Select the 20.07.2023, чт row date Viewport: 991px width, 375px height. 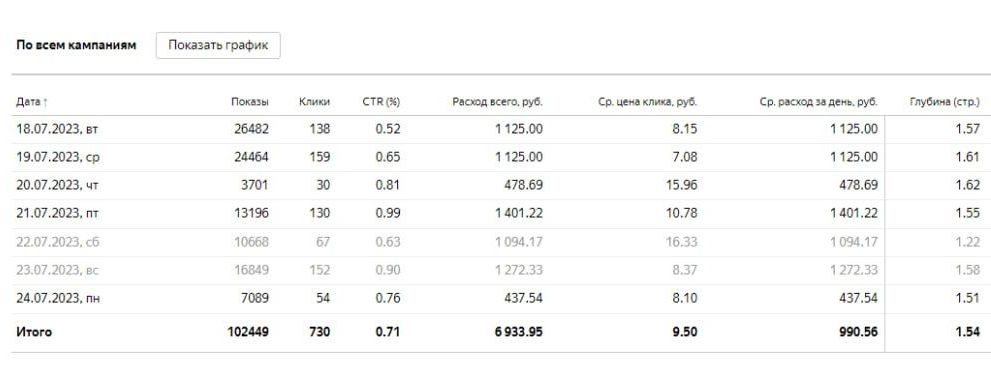57,185
